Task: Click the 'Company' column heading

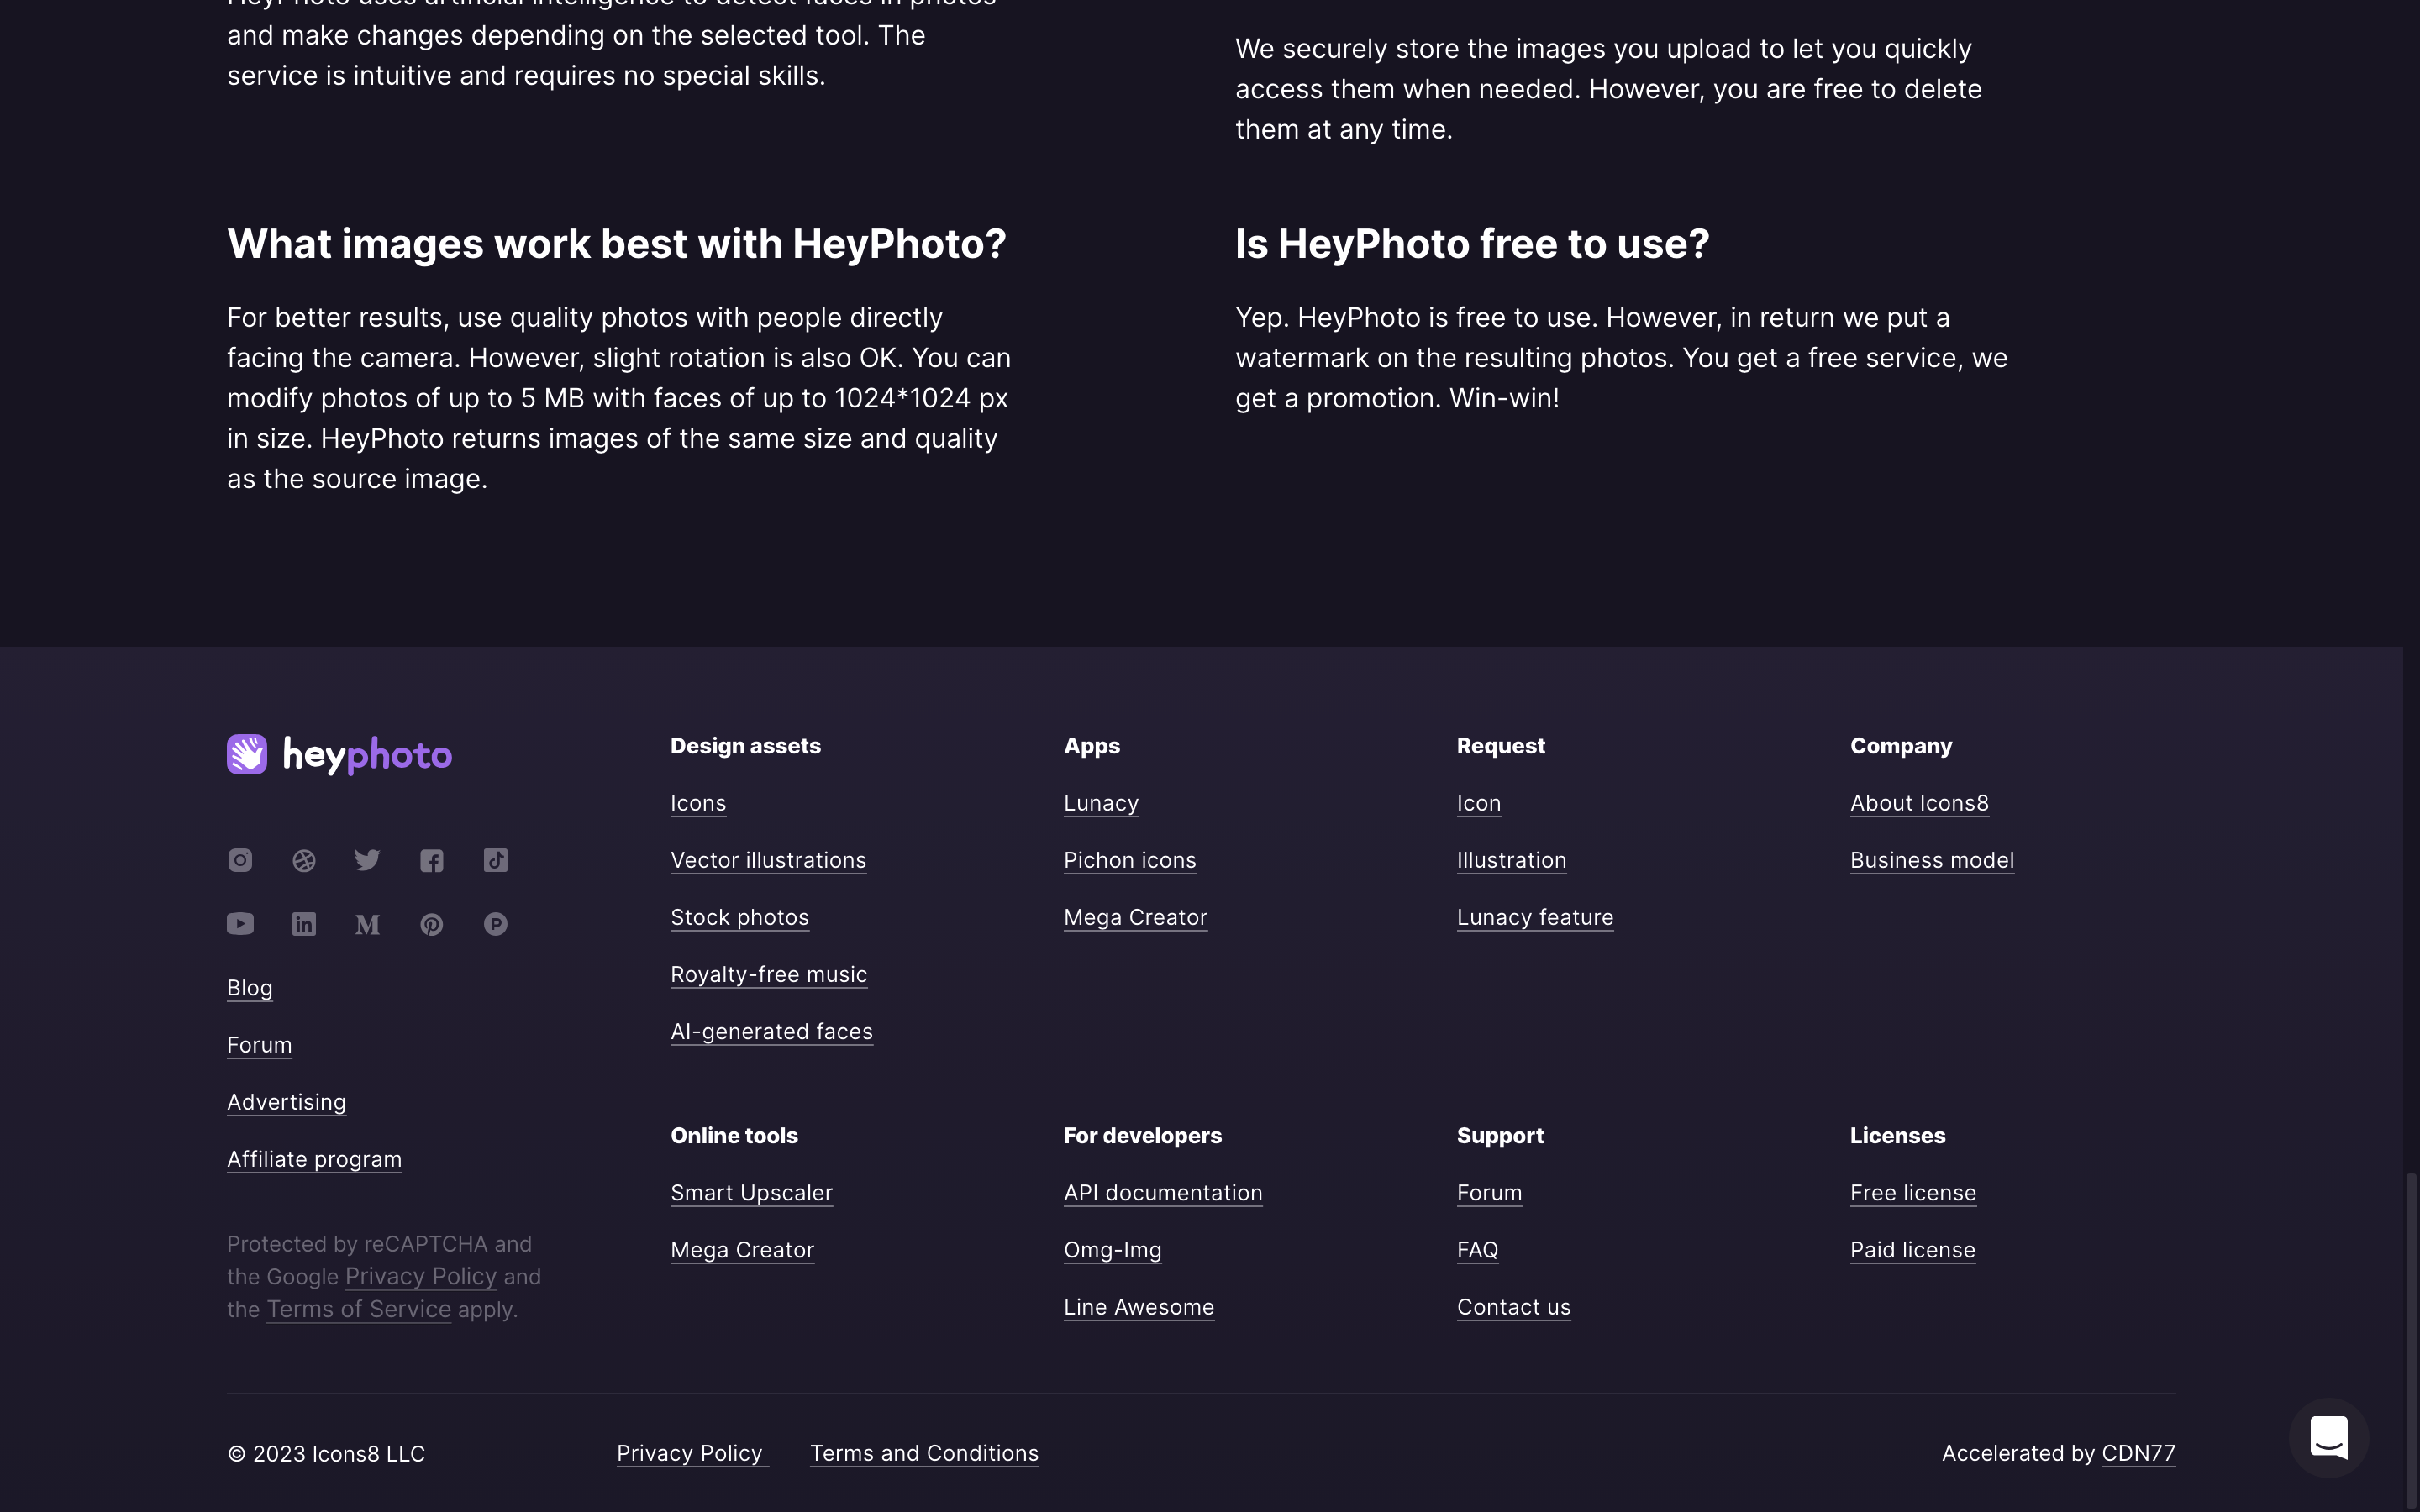Action: click(x=1901, y=746)
